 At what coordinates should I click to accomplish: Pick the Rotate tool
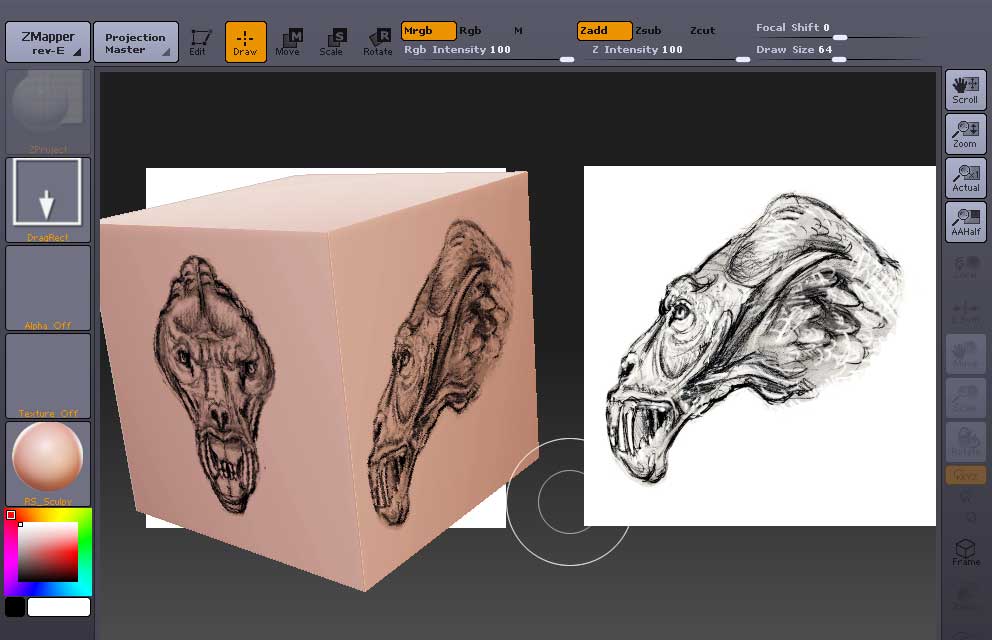point(378,42)
